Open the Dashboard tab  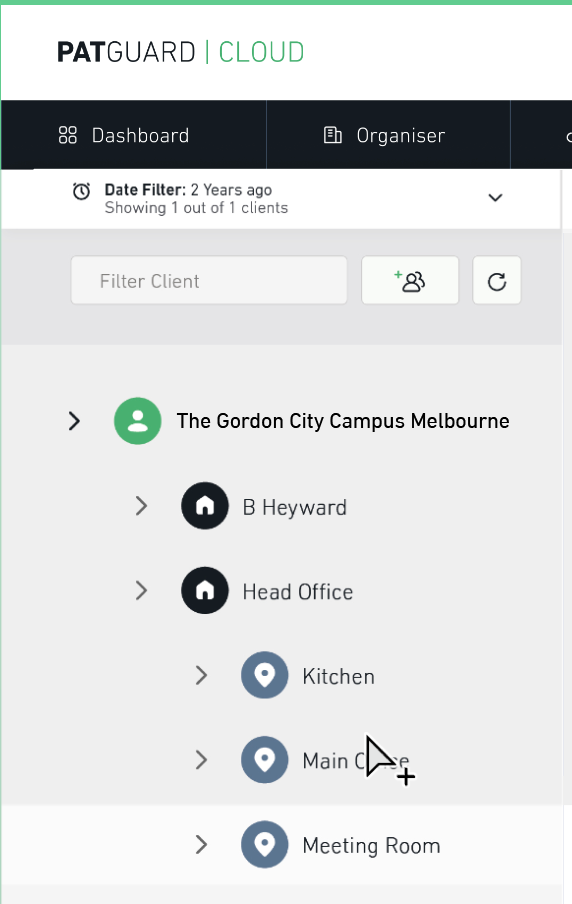click(x=124, y=135)
